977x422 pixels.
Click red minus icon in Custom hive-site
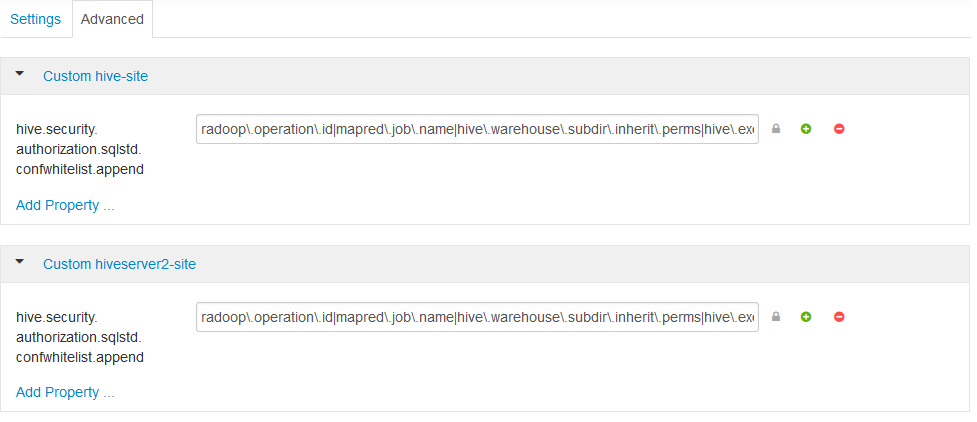pos(839,129)
